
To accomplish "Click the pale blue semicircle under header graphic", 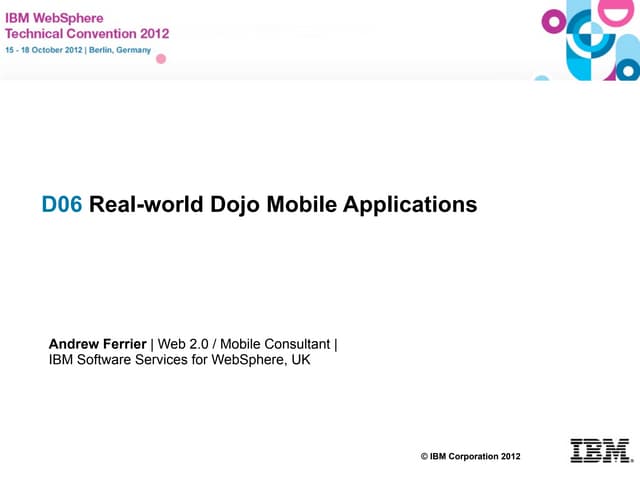I will click(541, 77).
